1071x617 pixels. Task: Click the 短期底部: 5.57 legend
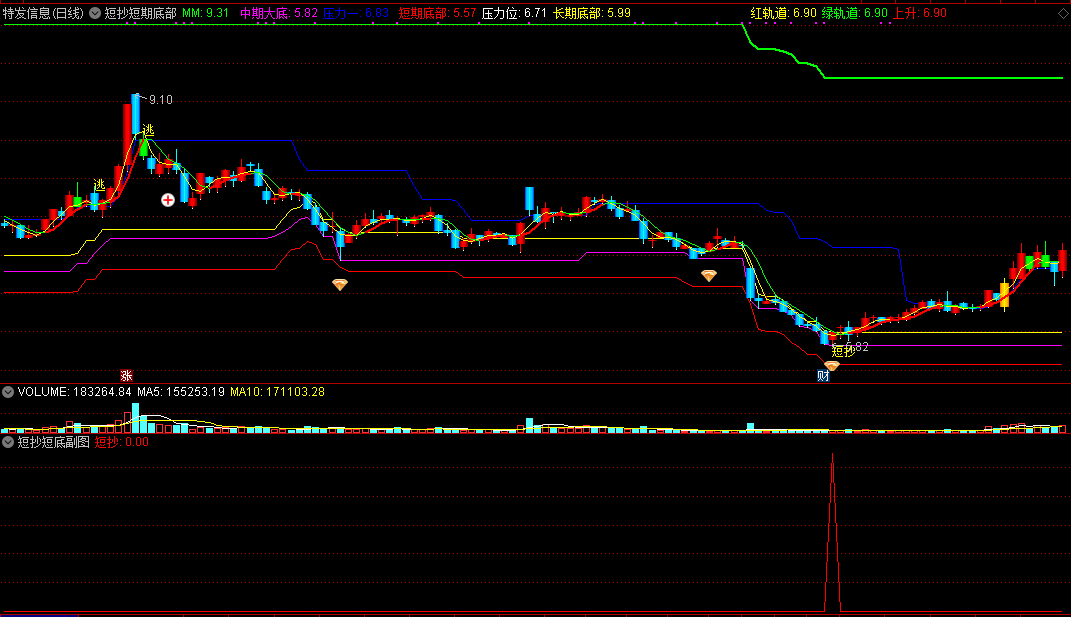[x=437, y=13]
